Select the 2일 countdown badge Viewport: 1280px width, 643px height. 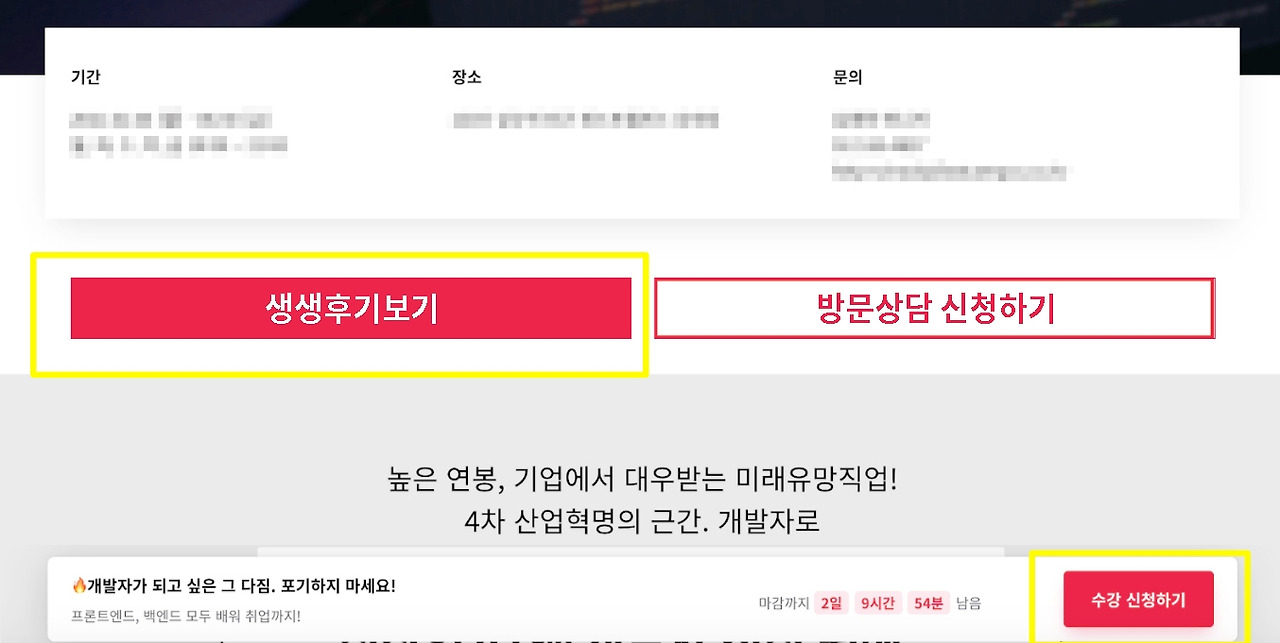click(x=831, y=603)
